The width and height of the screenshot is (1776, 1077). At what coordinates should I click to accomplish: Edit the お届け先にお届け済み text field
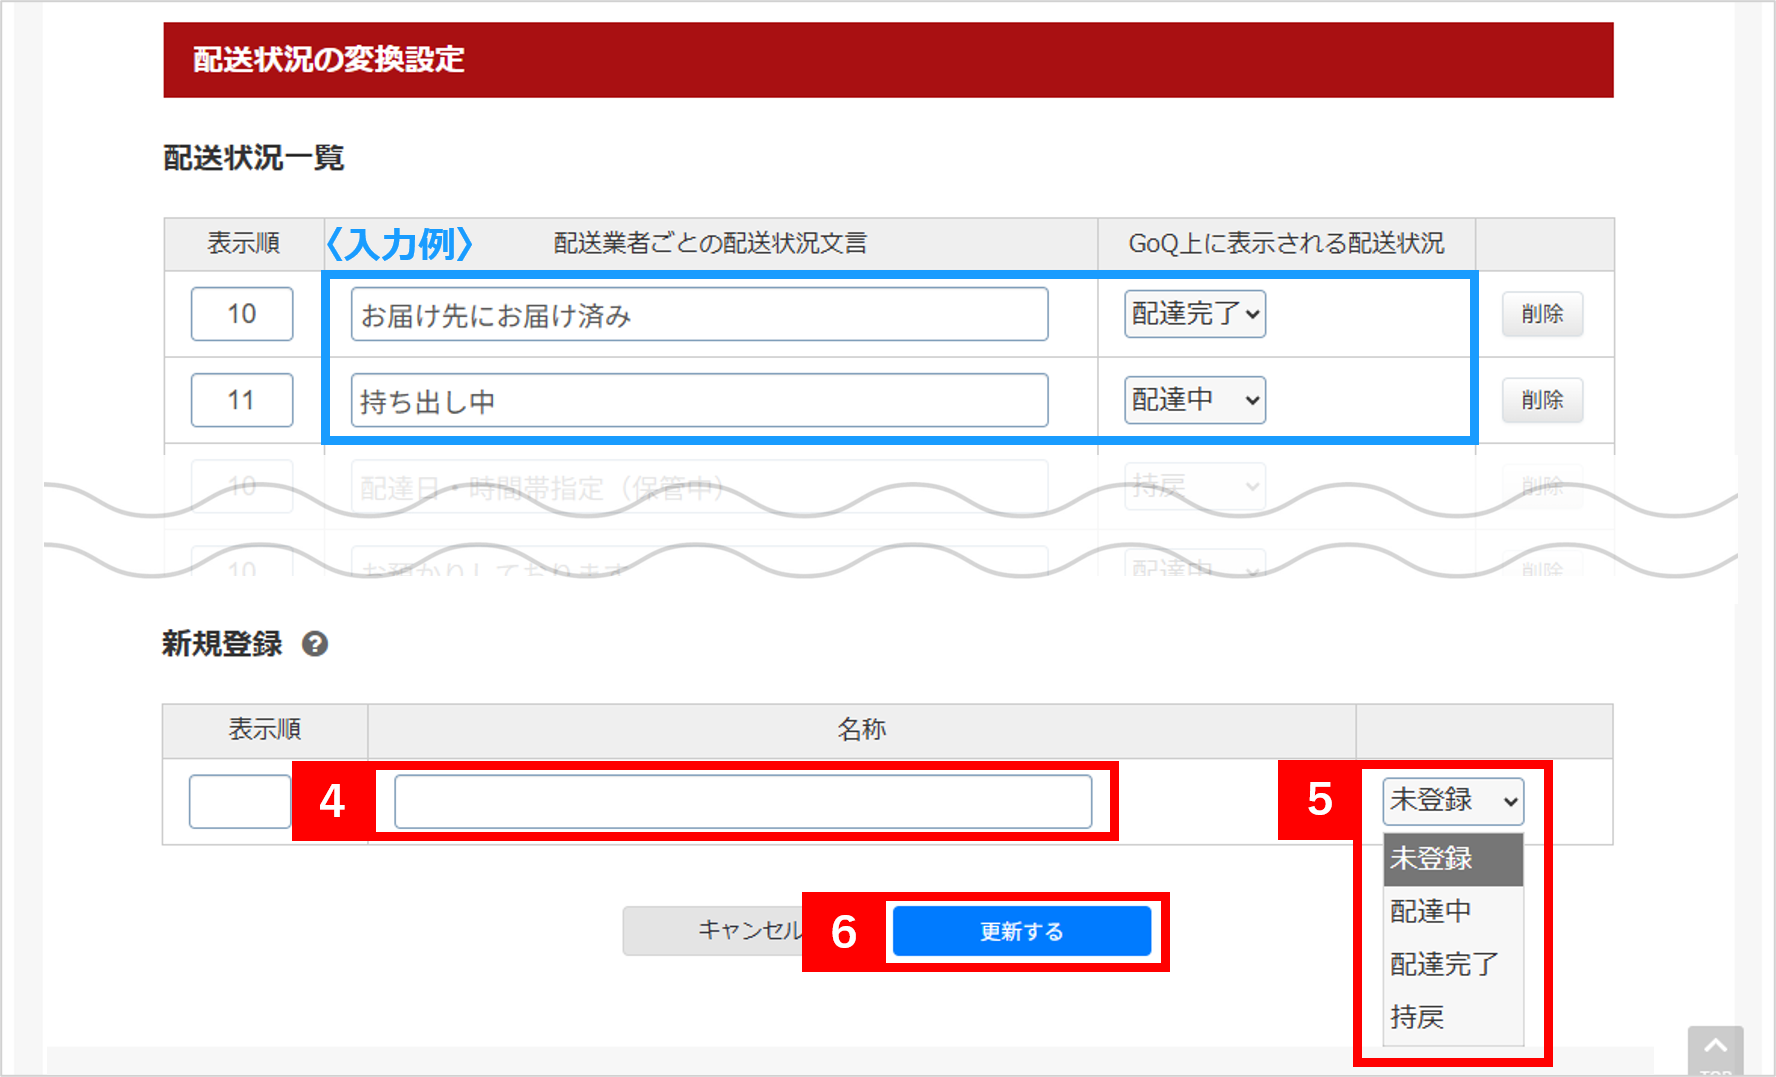(x=699, y=315)
